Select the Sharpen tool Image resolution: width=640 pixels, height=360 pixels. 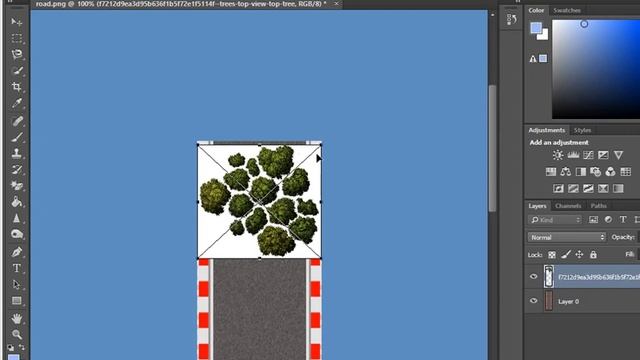click(16, 218)
